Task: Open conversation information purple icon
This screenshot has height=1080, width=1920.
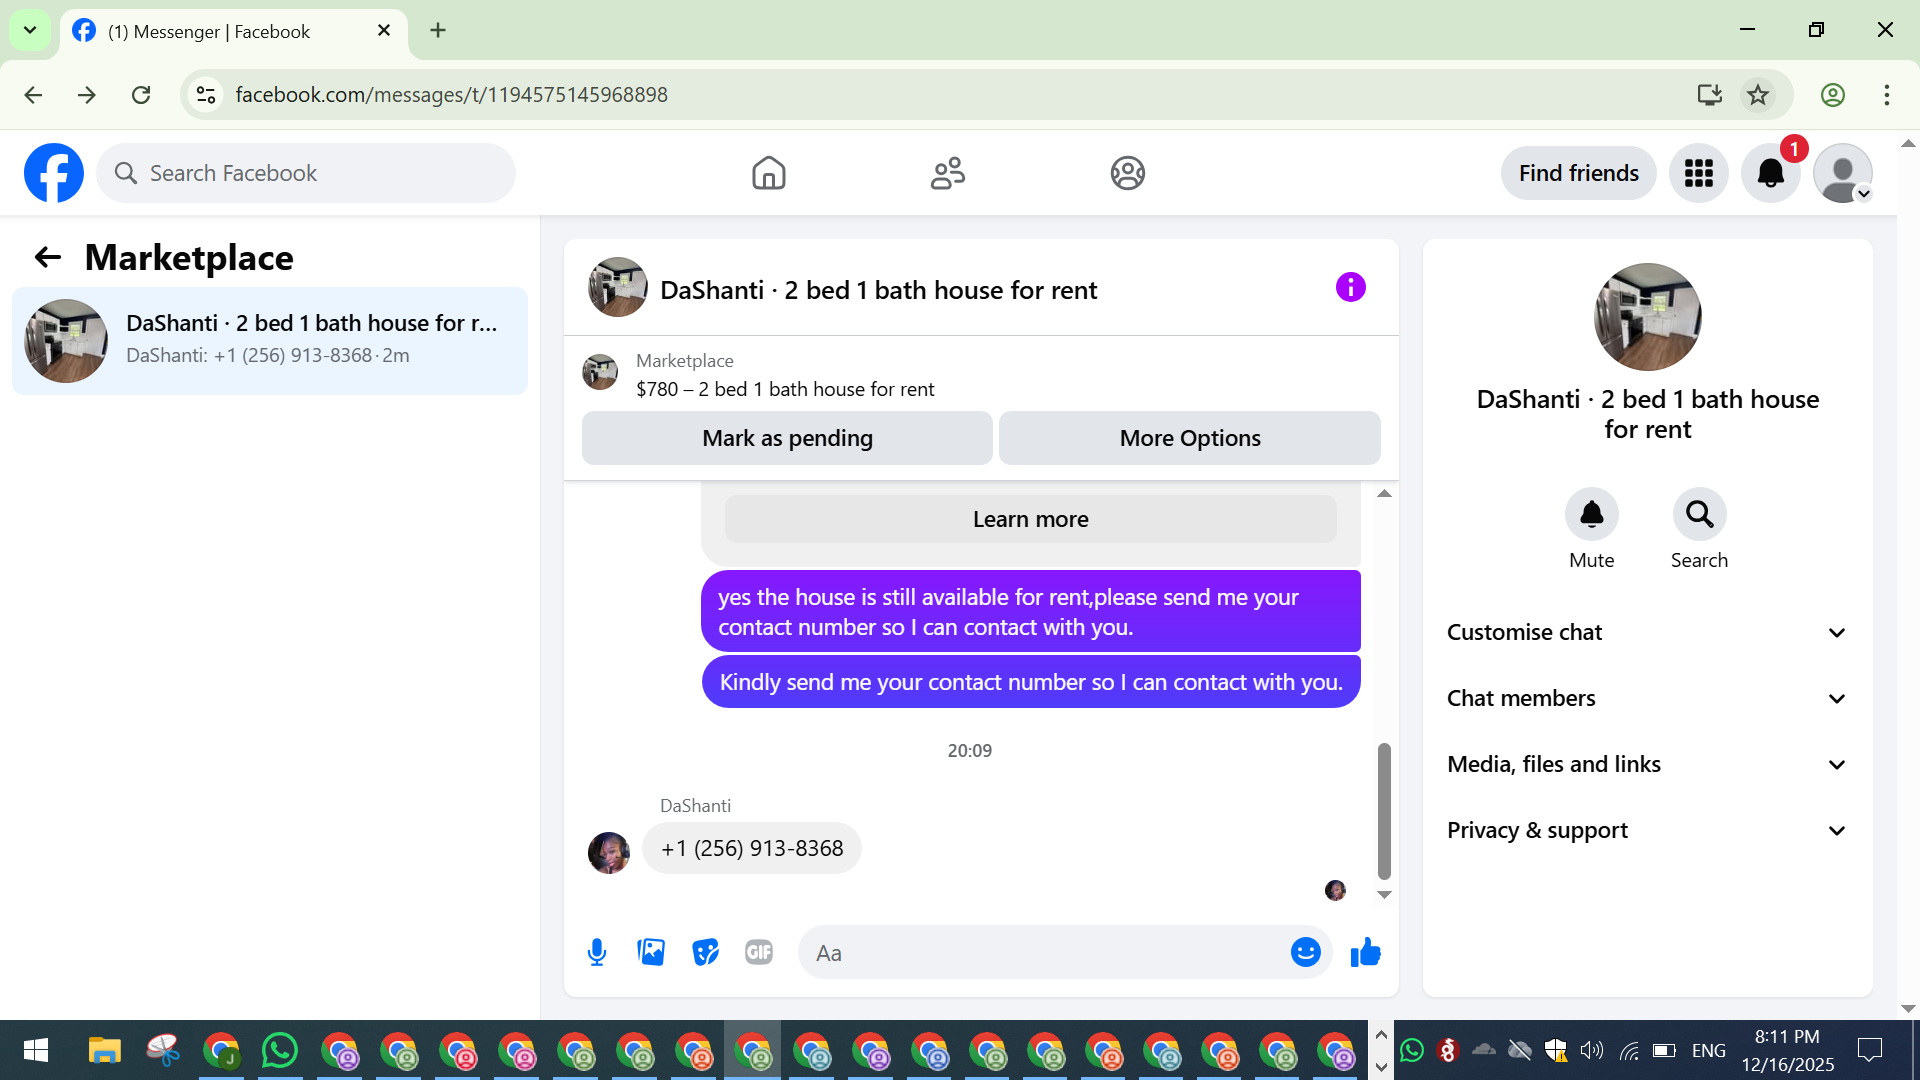Action: [x=1351, y=288]
